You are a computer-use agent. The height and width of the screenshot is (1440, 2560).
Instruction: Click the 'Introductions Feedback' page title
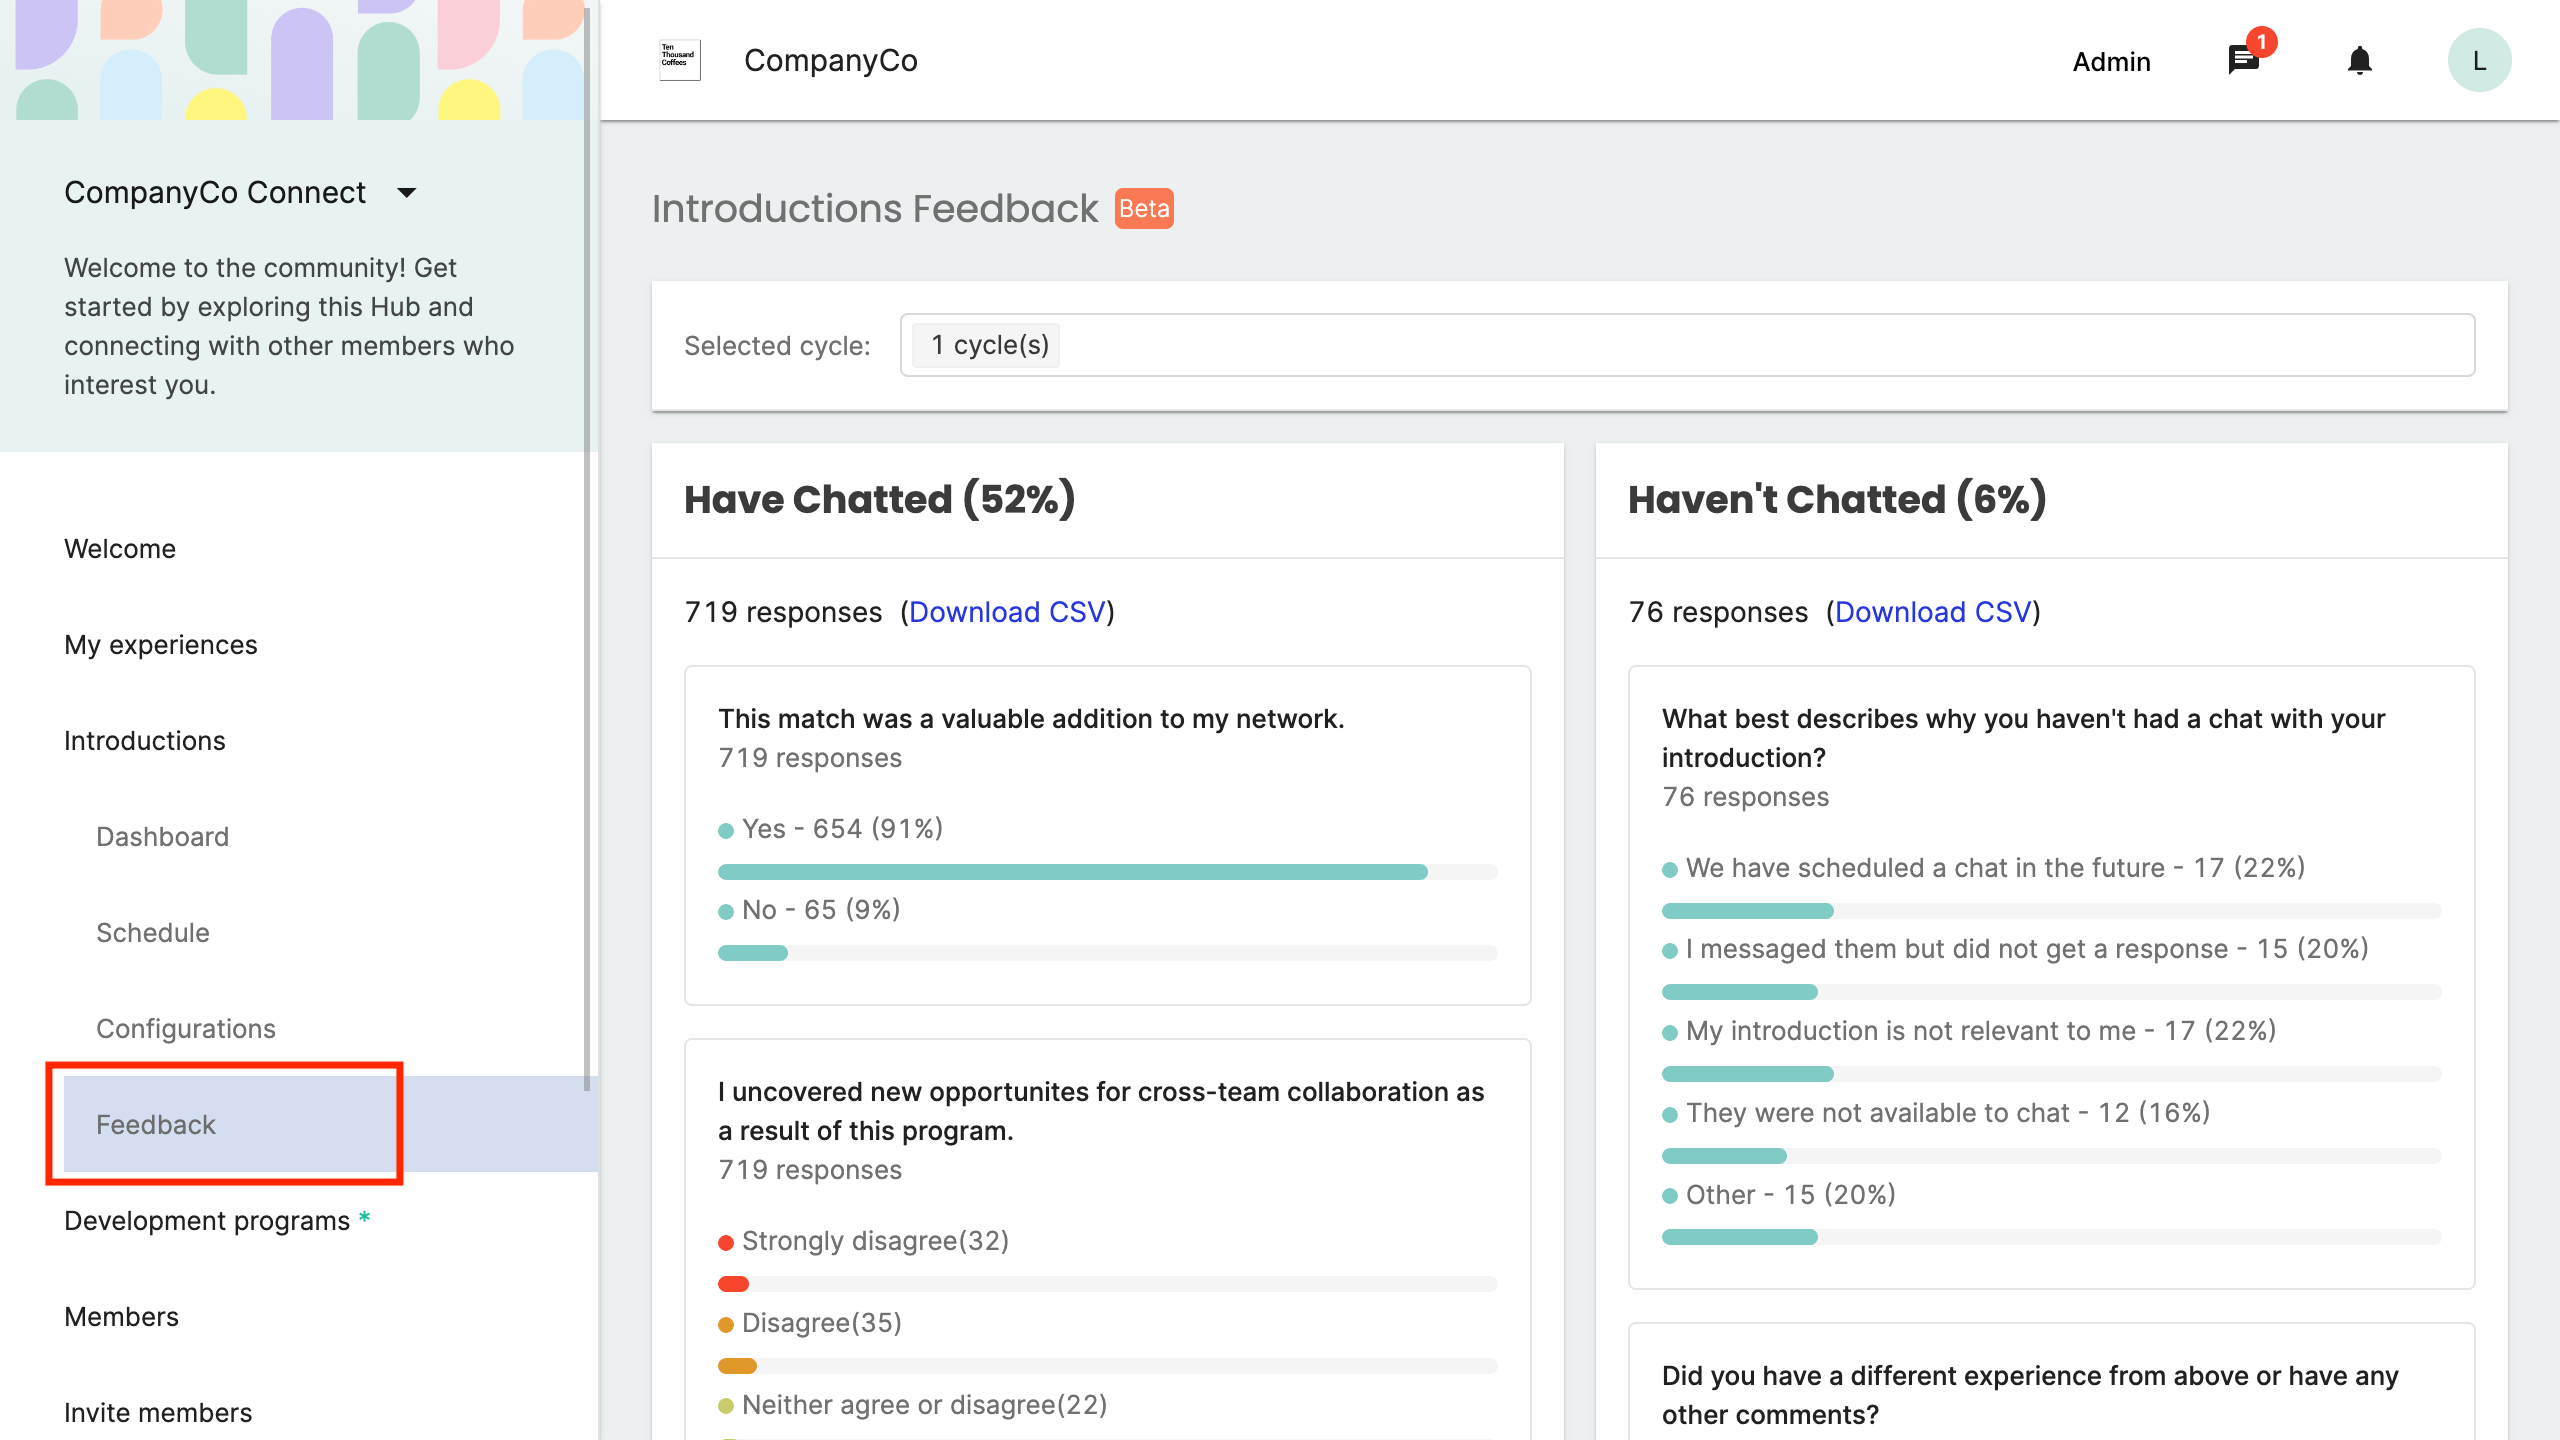[x=875, y=209]
